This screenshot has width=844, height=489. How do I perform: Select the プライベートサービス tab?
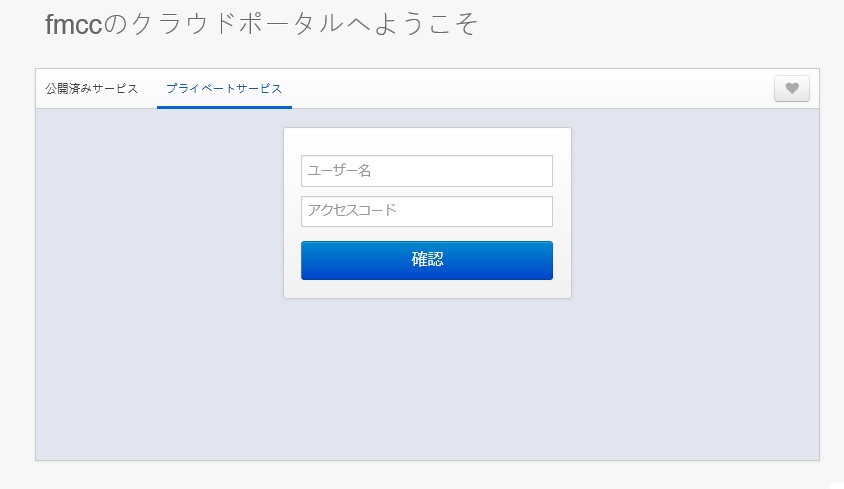pos(224,89)
